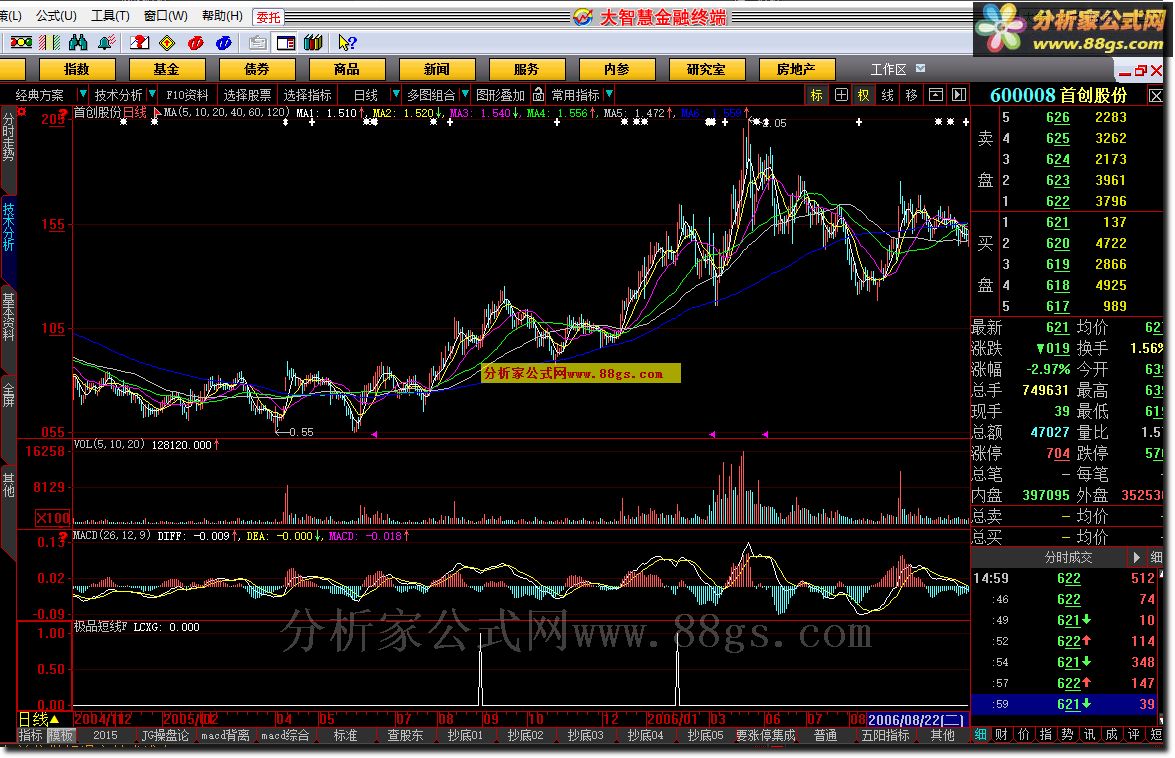Open the 经典方案 dropdown arrow
This screenshot has height=758, width=1175.
(x=83, y=94)
